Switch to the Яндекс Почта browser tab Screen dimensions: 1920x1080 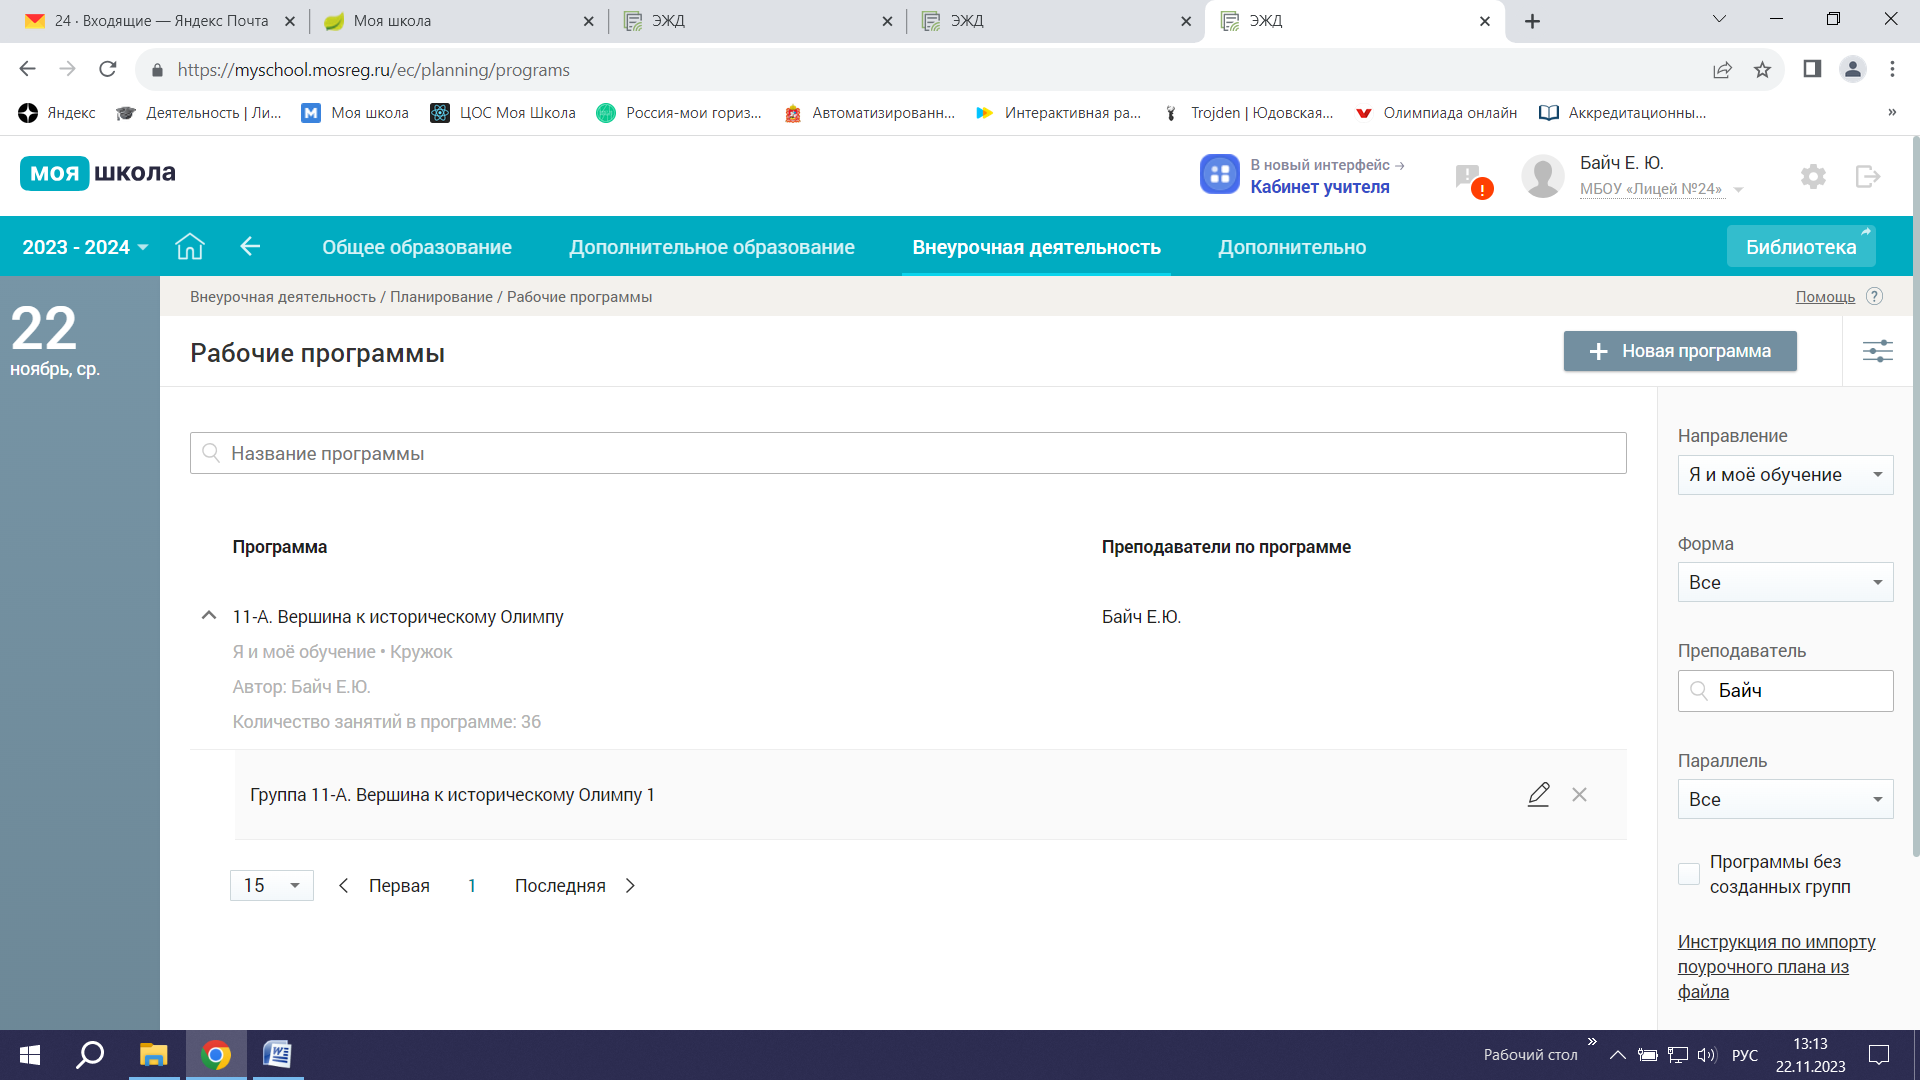click(158, 21)
